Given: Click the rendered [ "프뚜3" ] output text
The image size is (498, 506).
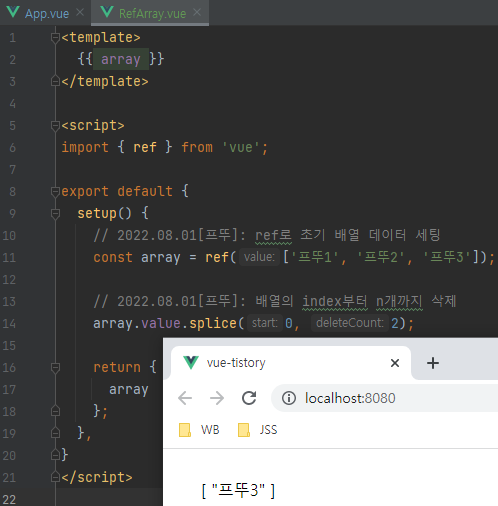Looking at the screenshot, I should tap(238, 491).
